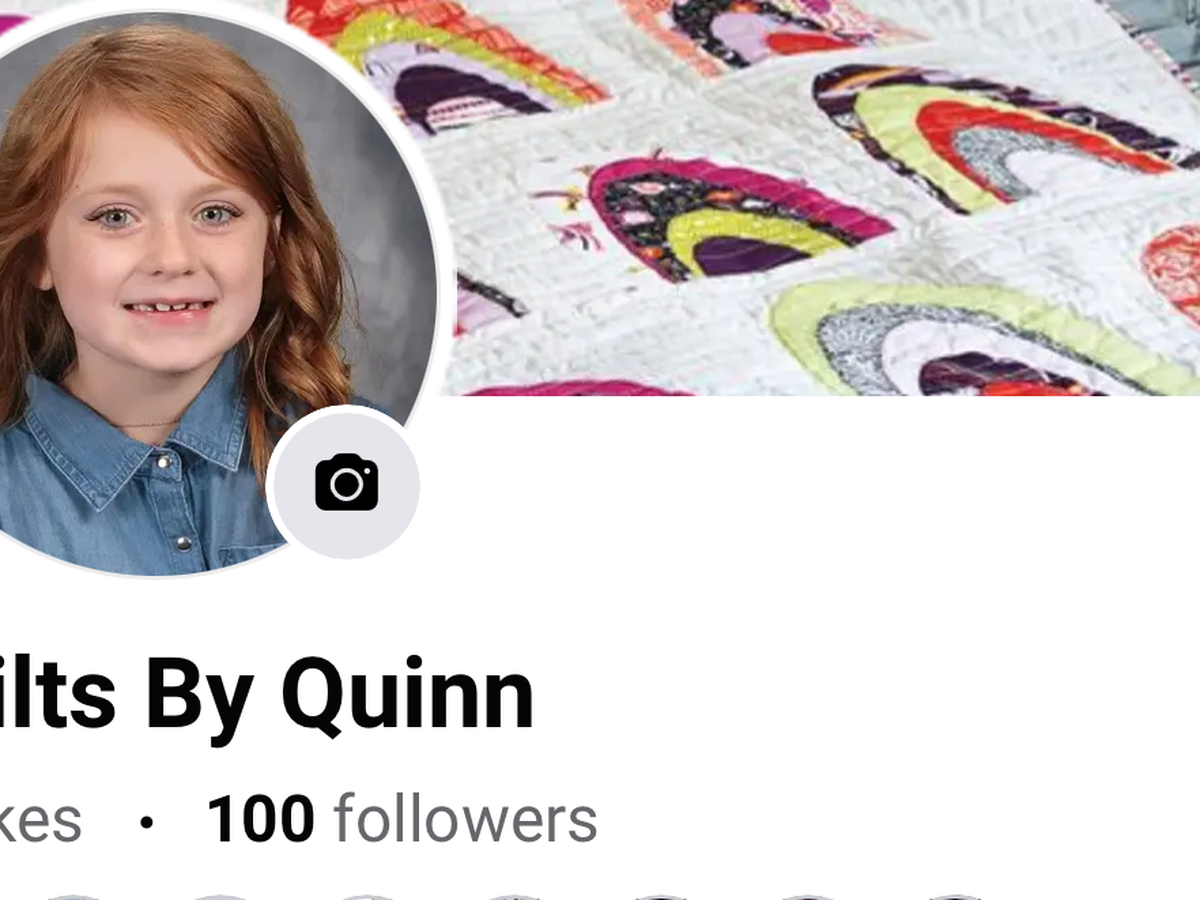The height and width of the screenshot is (900, 1200).
Task: Open the fifth follower avatar in the row
Action: point(659,896)
